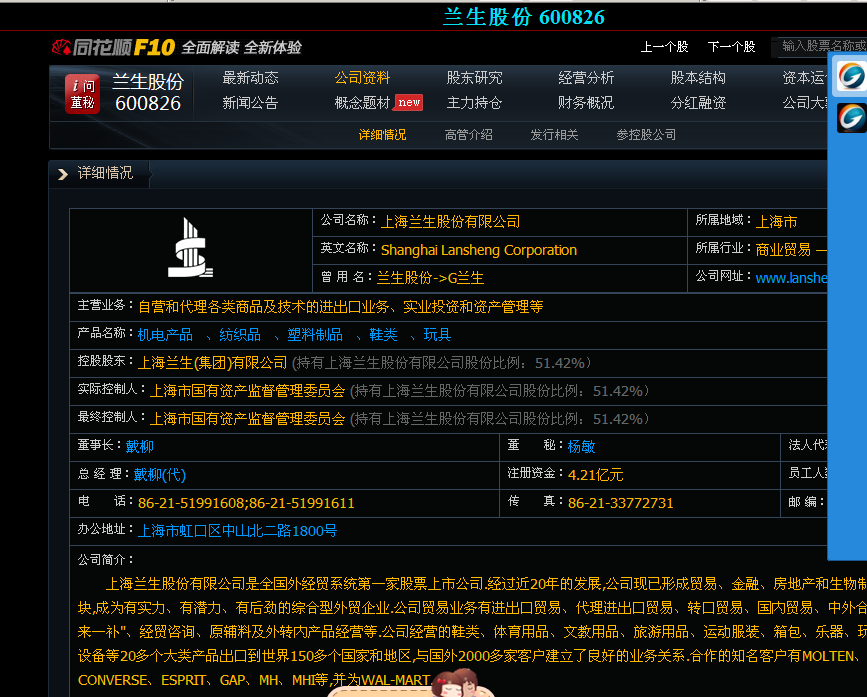Click registered capital value 4.21亿元
This screenshot has width=867, height=697.
tap(596, 475)
